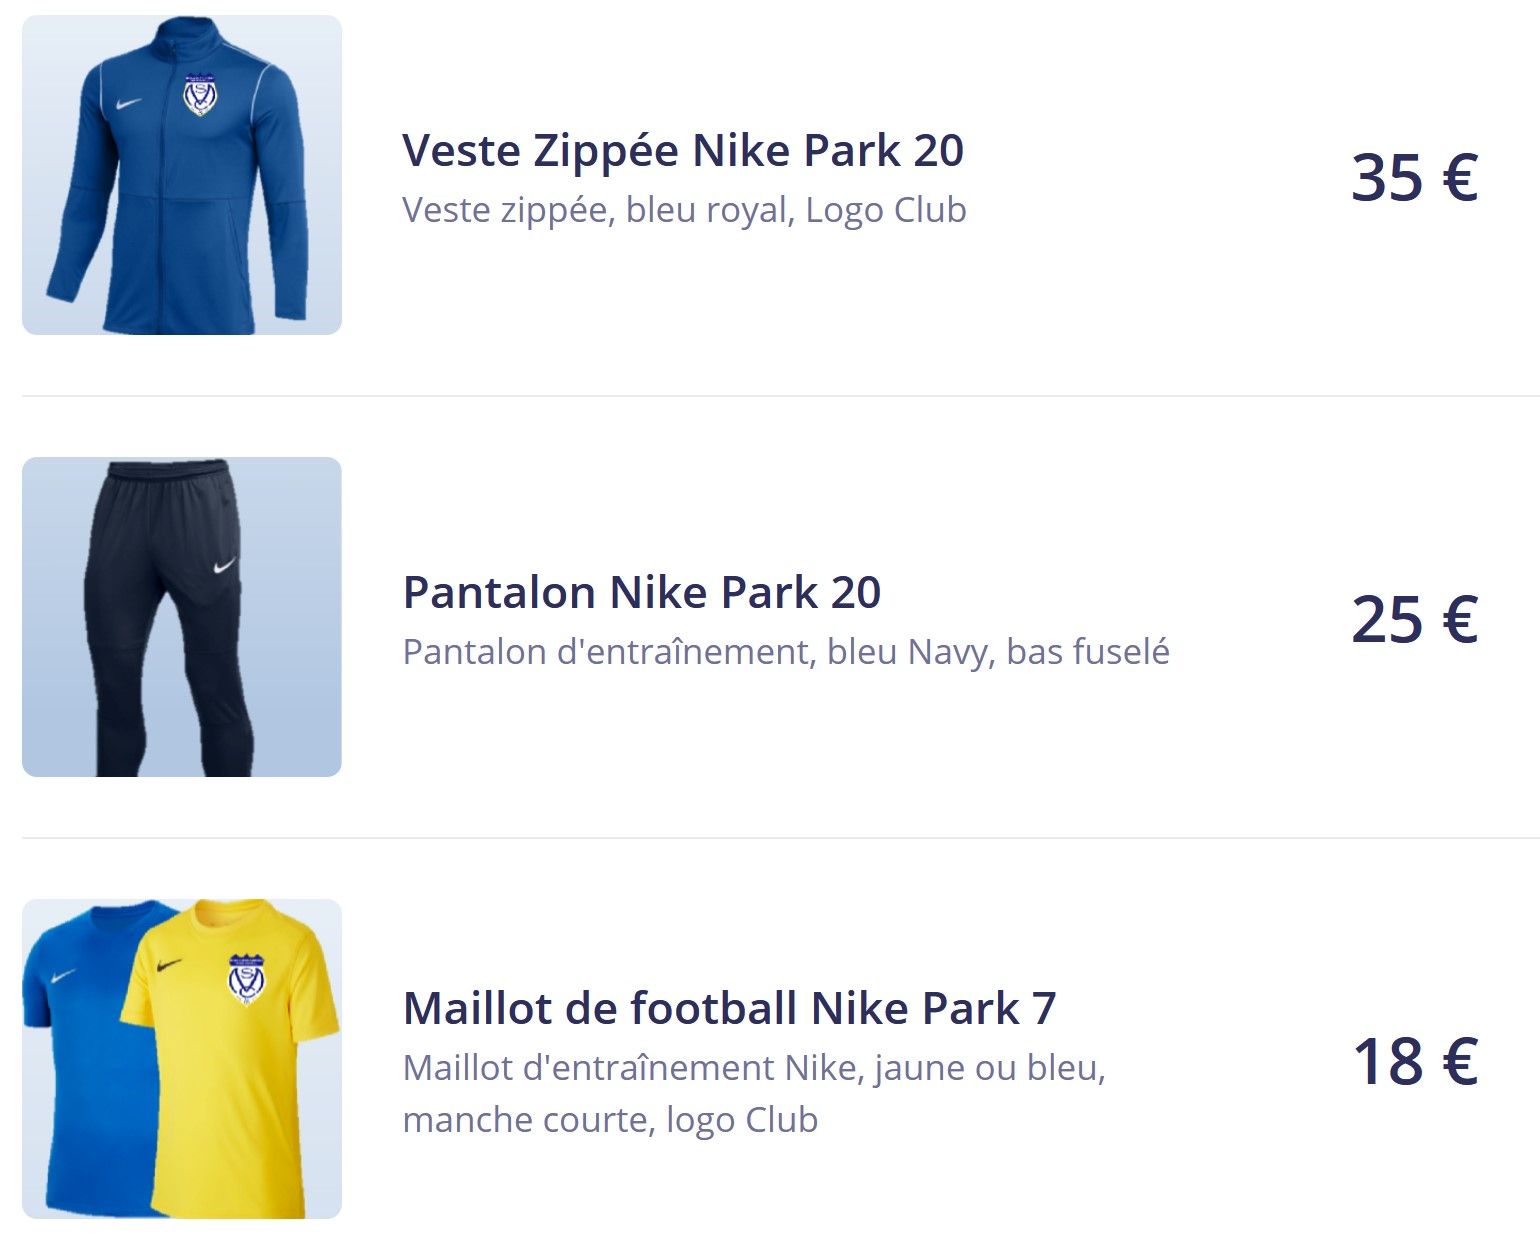Click the Nike swoosh on the pants
The height and width of the screenshot is (1240, 1540).
click(225, 567)
